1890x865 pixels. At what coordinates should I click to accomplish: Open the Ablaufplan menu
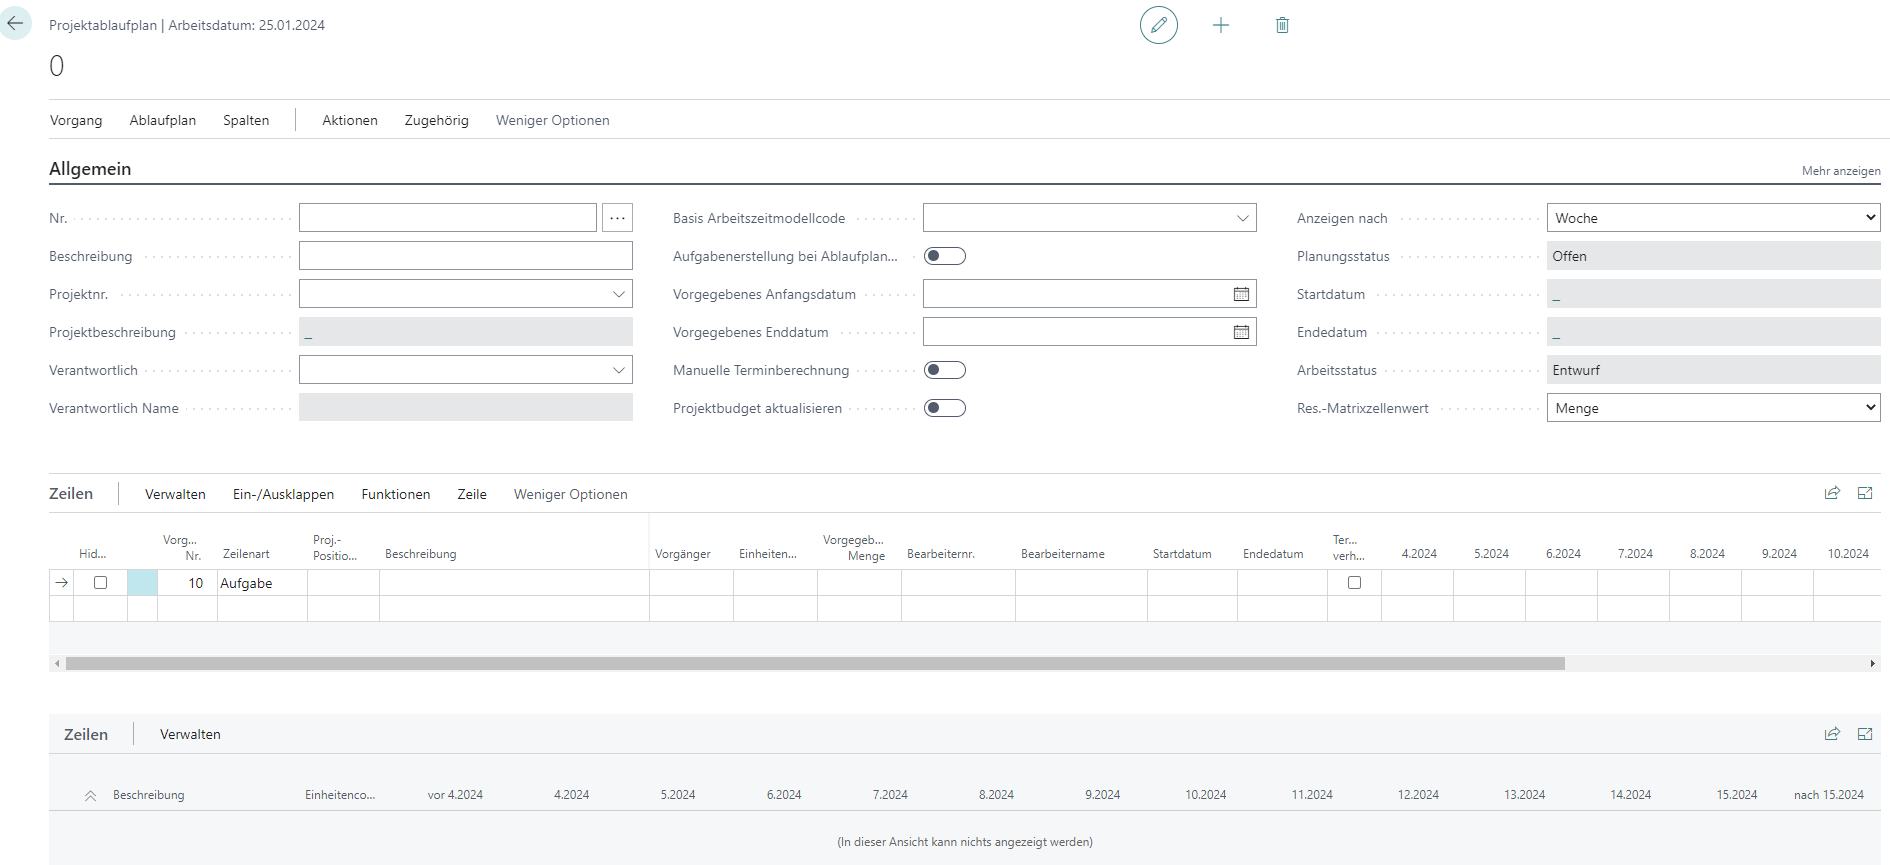(163, 120)
